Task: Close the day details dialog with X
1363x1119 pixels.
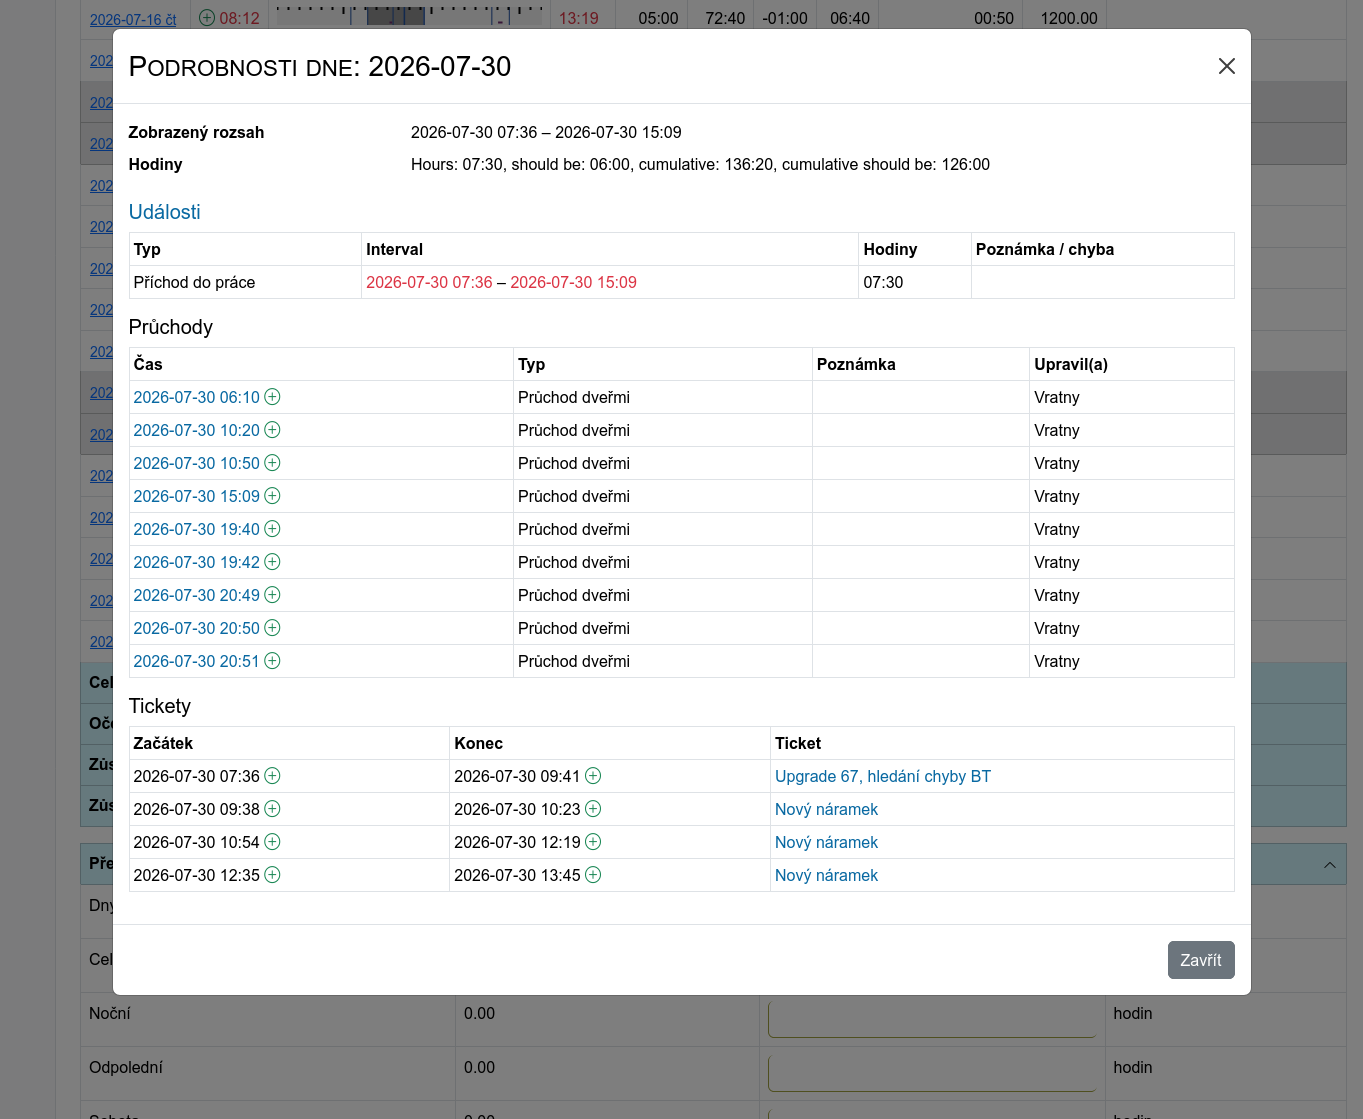Action: click(x=1227, y=66)
